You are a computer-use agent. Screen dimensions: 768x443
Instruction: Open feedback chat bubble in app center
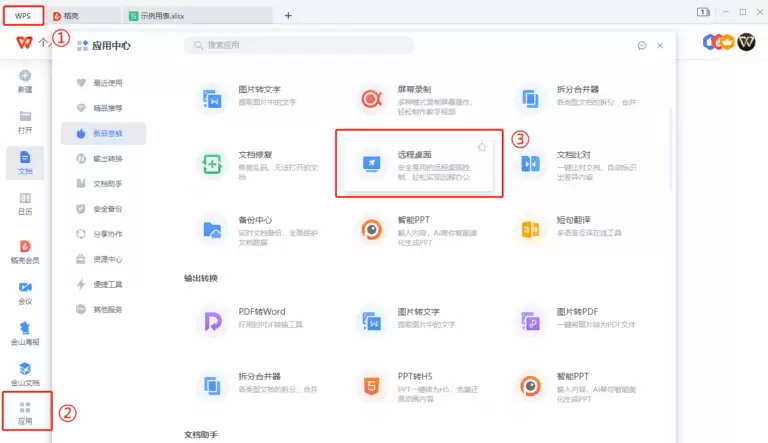[642, 46]
